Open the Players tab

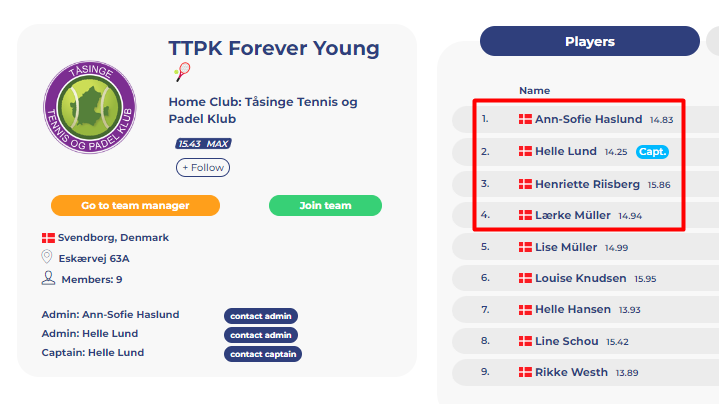(x=590, y=41)
